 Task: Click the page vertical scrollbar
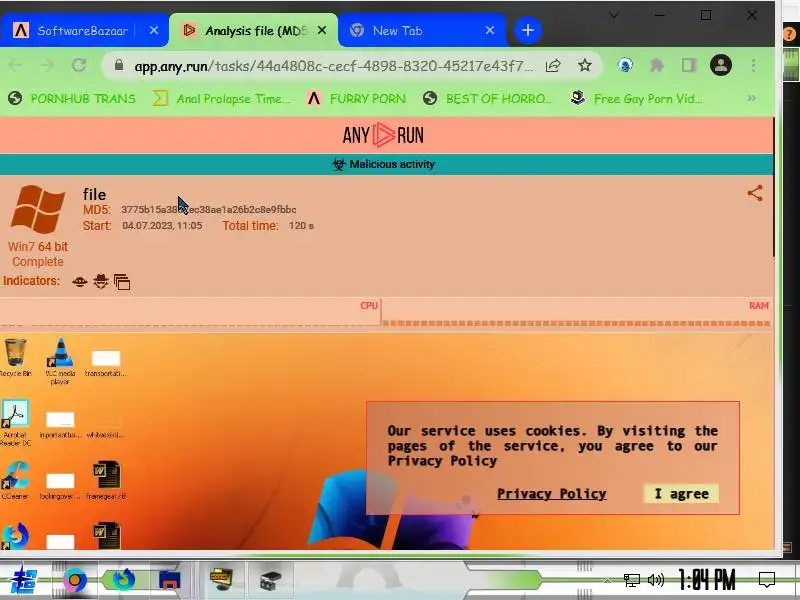coord(774,189)
